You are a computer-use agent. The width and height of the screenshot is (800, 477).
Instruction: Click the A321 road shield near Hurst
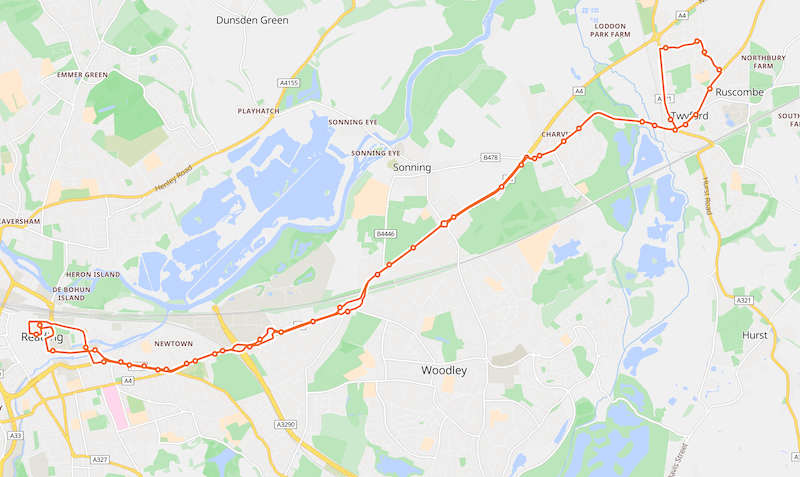click(744, 301)
